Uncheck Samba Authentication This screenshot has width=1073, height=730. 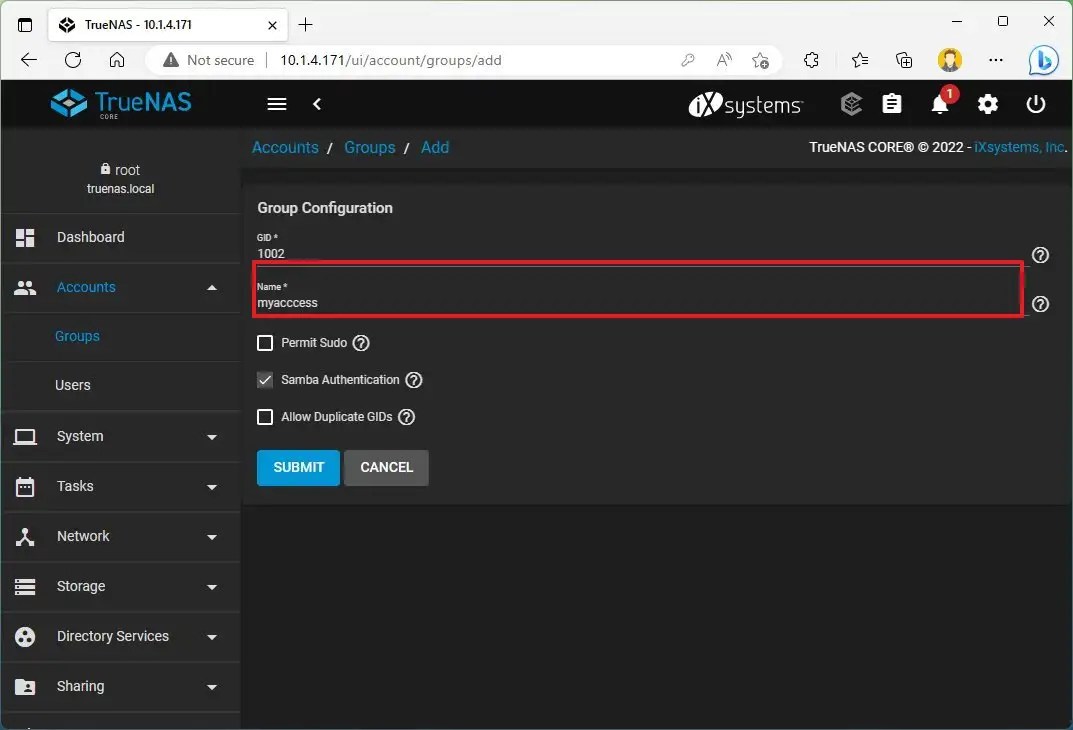[265, 380]
